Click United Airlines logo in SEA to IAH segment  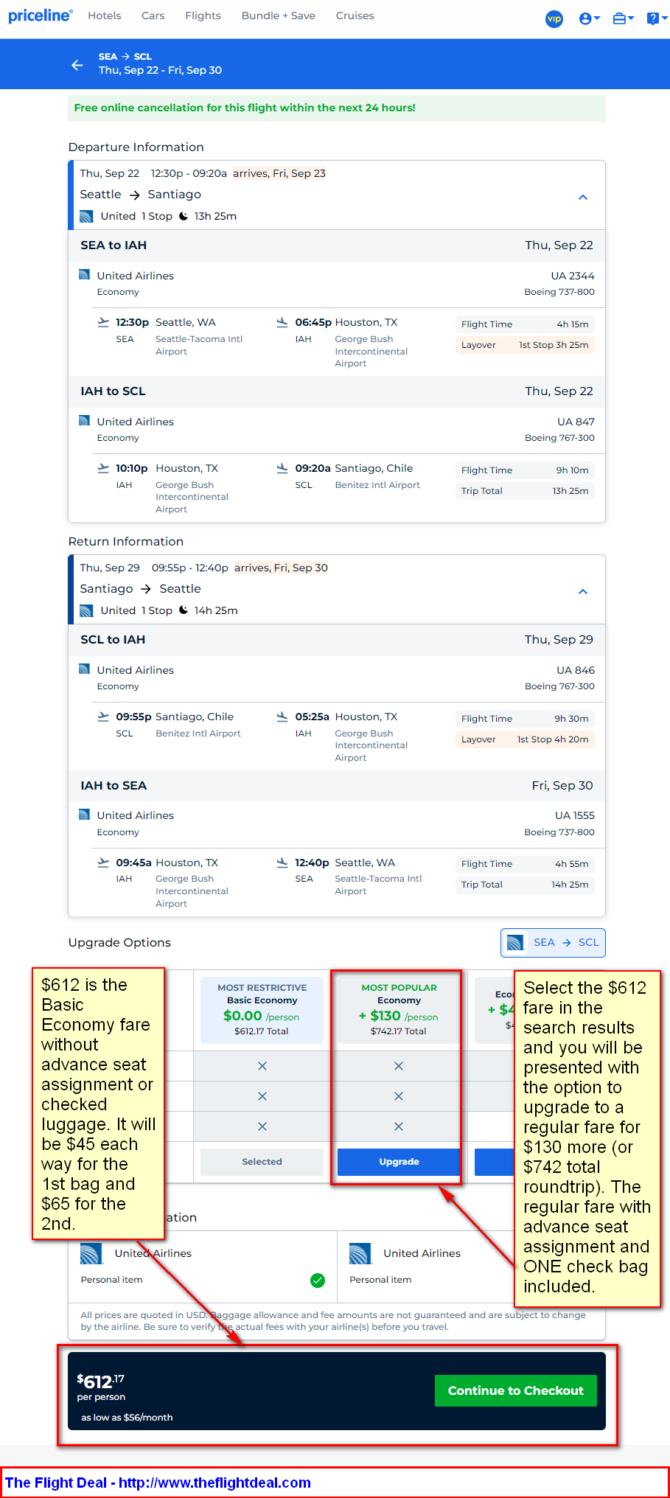[84, 275]
